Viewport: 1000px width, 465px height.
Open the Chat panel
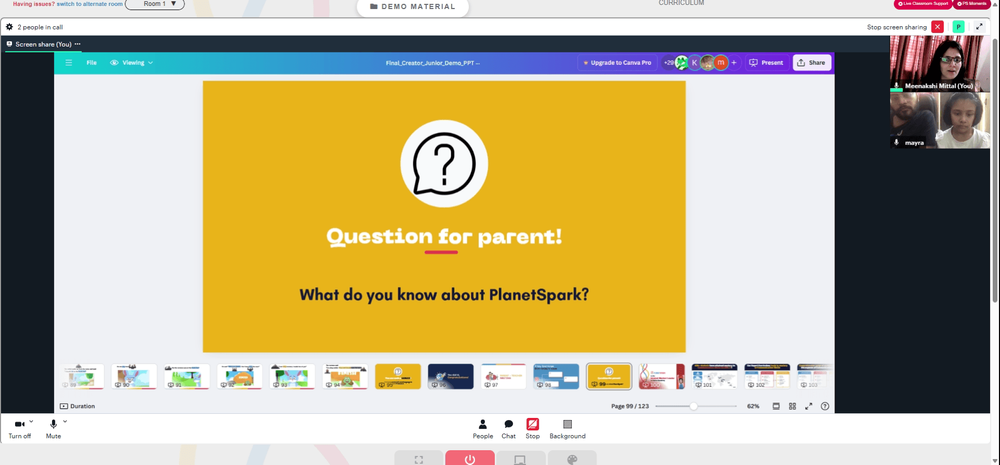pos(508,429)
